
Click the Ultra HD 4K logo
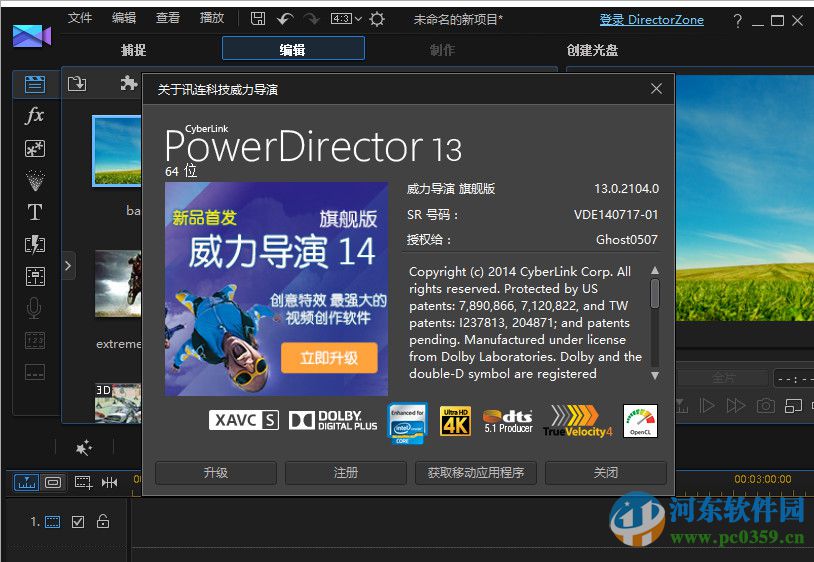coord(455,421)
